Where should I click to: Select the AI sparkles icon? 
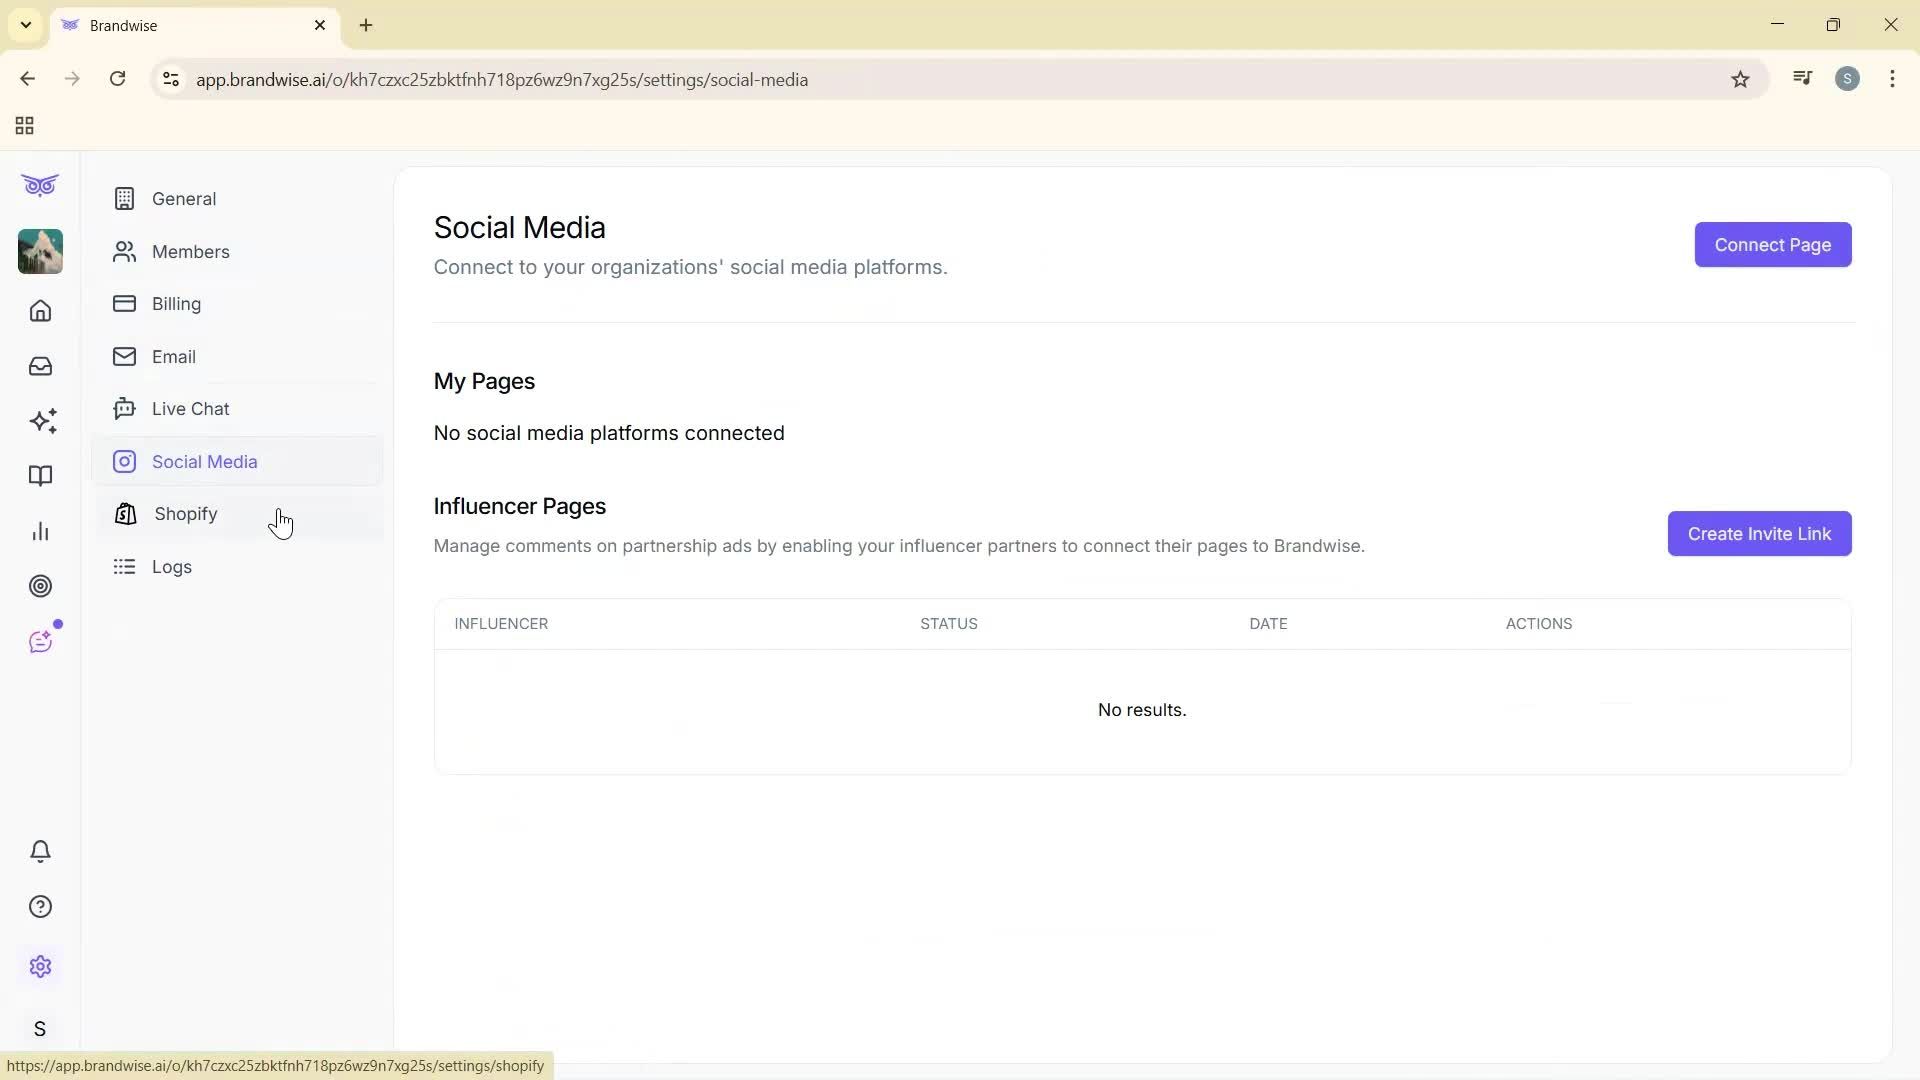(x=40, y=421)
